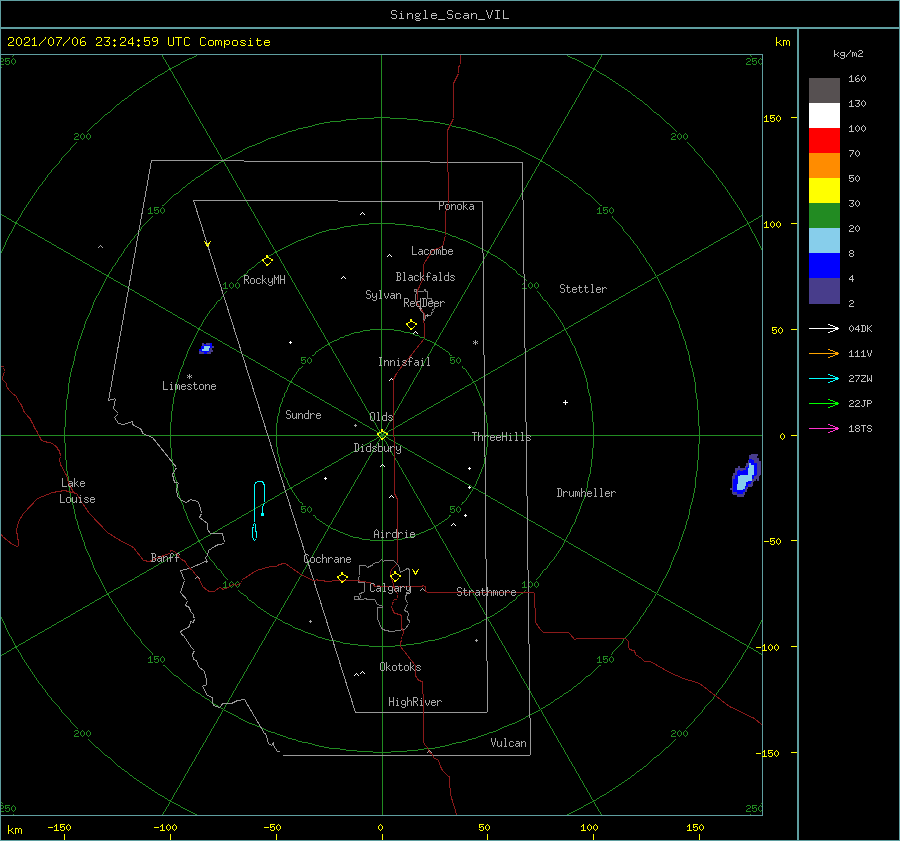Click the Sylvan town label

coord(383,295)
